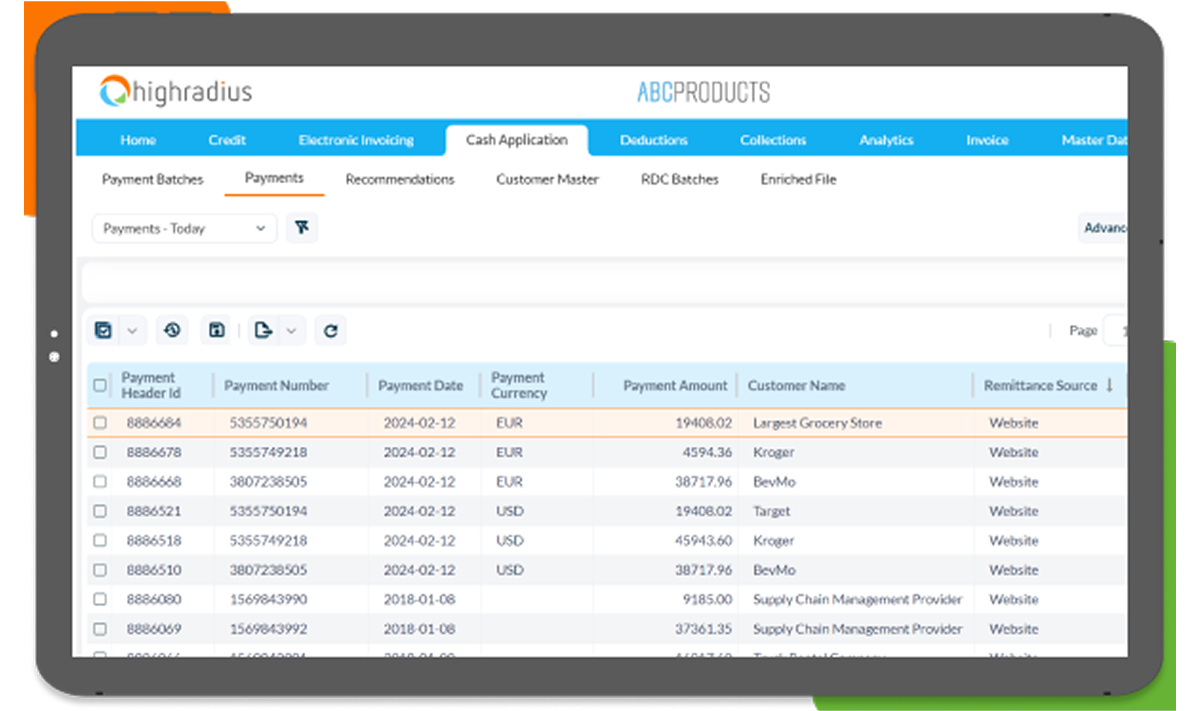Click the amount 4594.36

707,452
